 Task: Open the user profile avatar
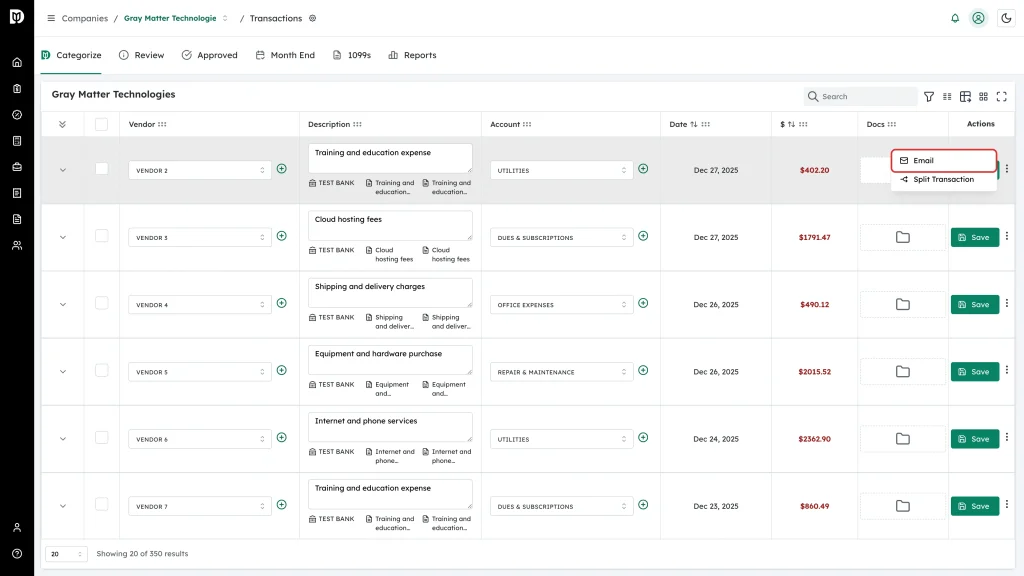978,18
